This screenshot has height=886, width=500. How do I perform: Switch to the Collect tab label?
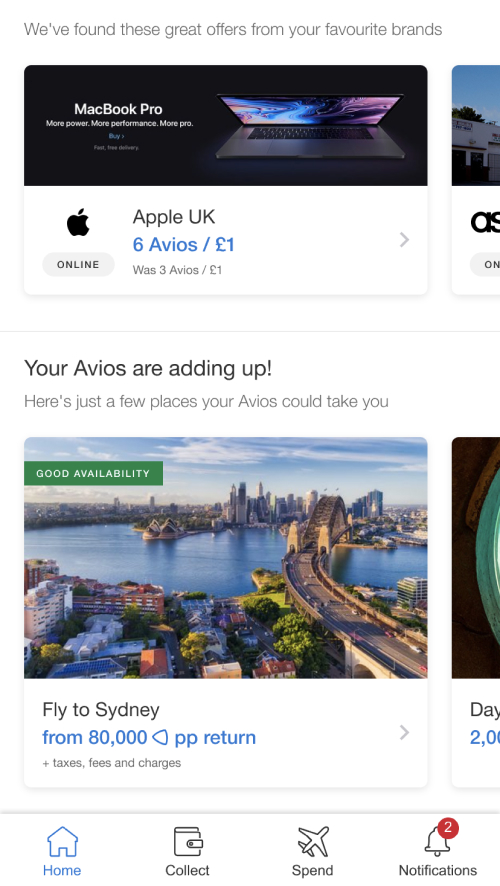188,870
